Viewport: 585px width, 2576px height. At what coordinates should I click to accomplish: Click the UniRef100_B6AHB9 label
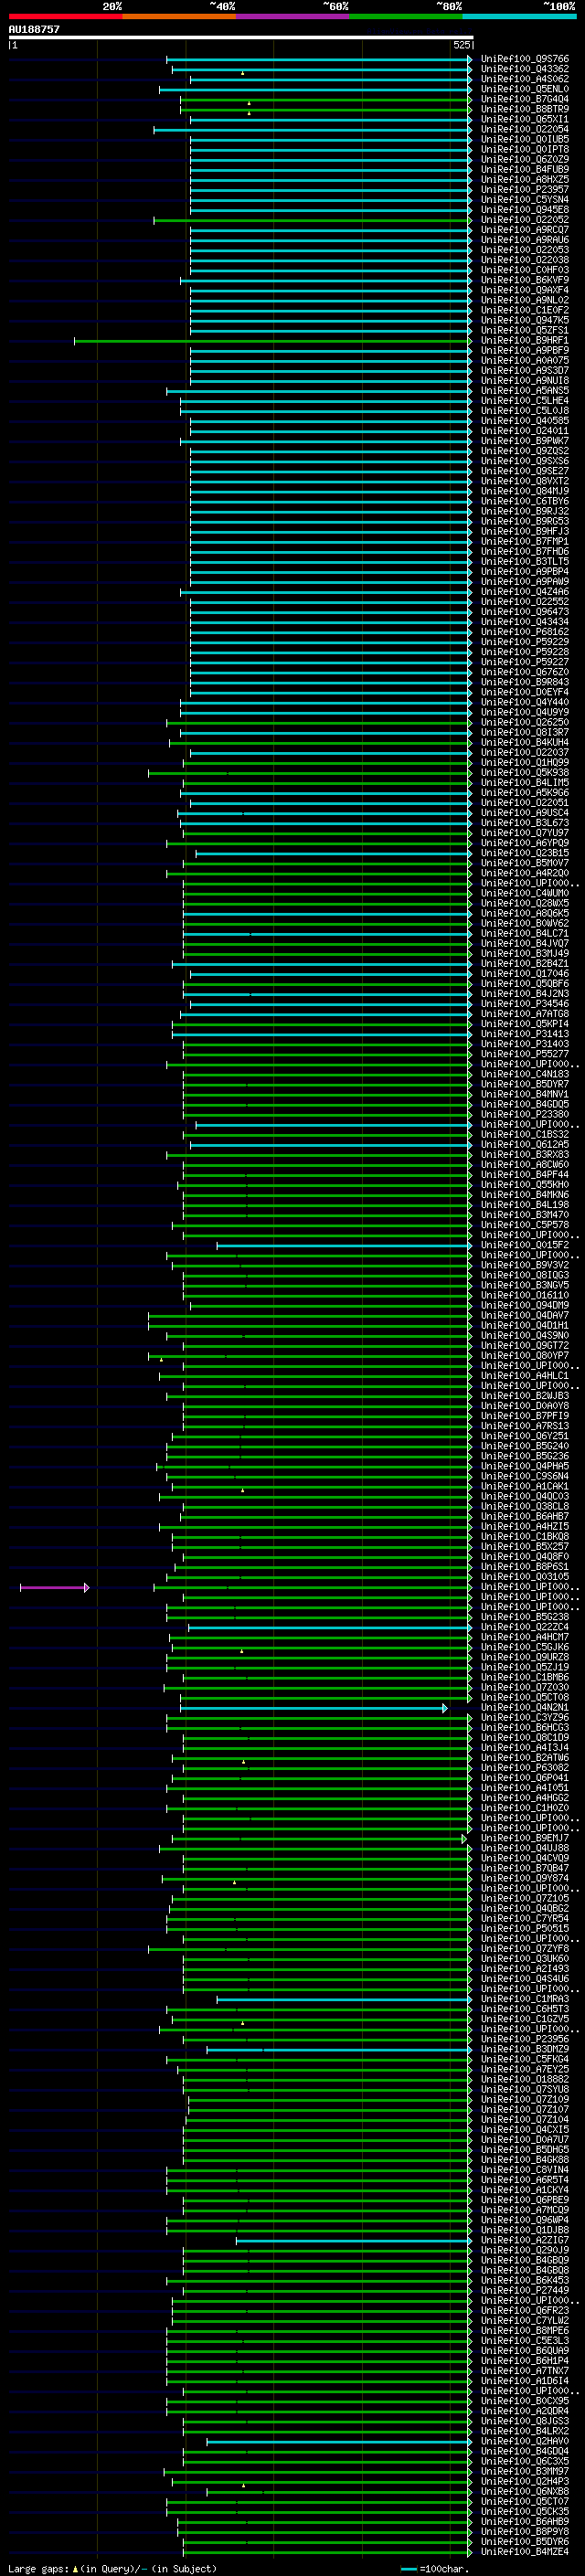click(525, 2522)
